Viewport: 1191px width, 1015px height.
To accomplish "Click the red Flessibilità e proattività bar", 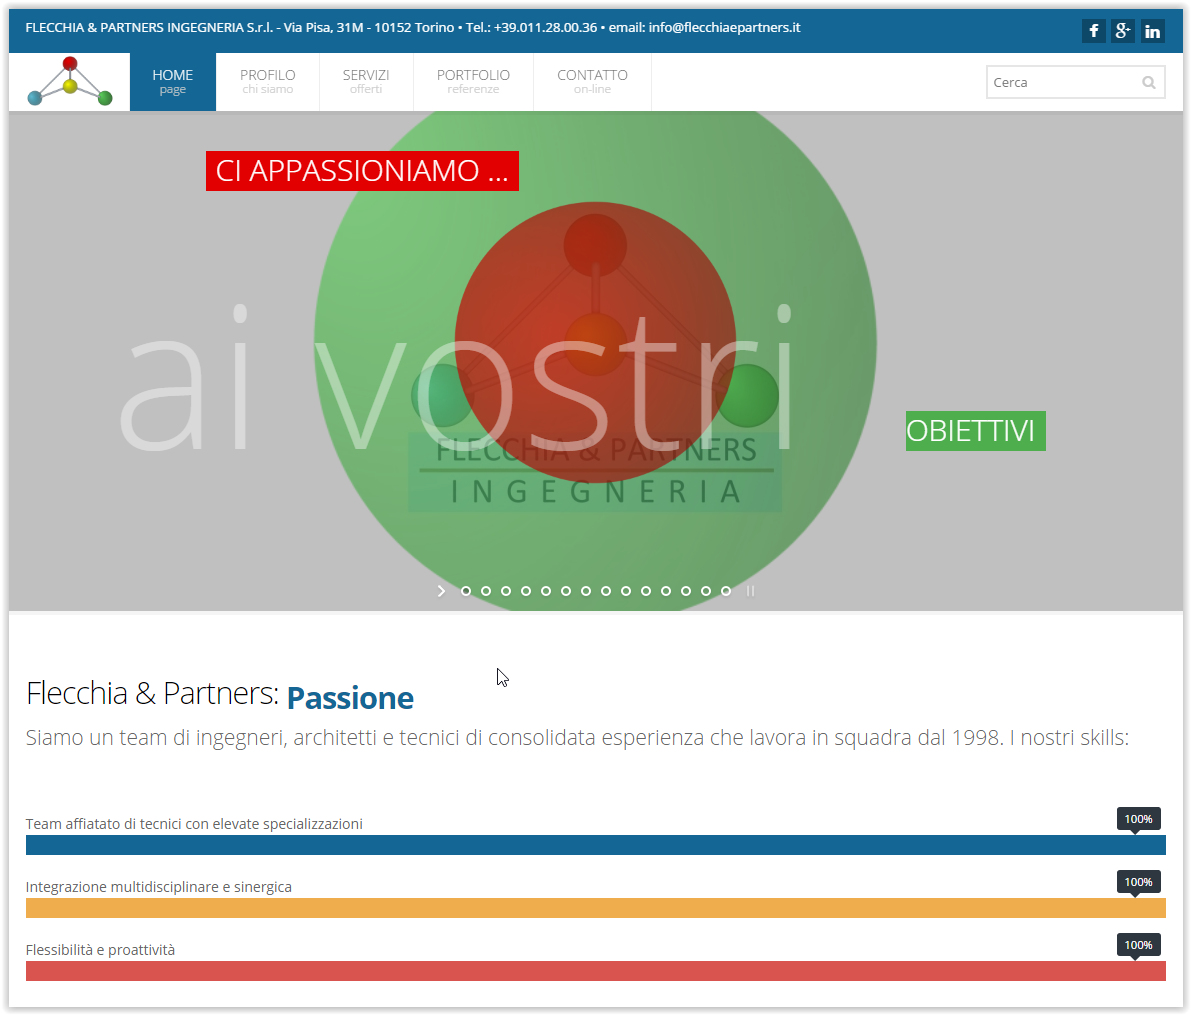I will tap(596, 971).
